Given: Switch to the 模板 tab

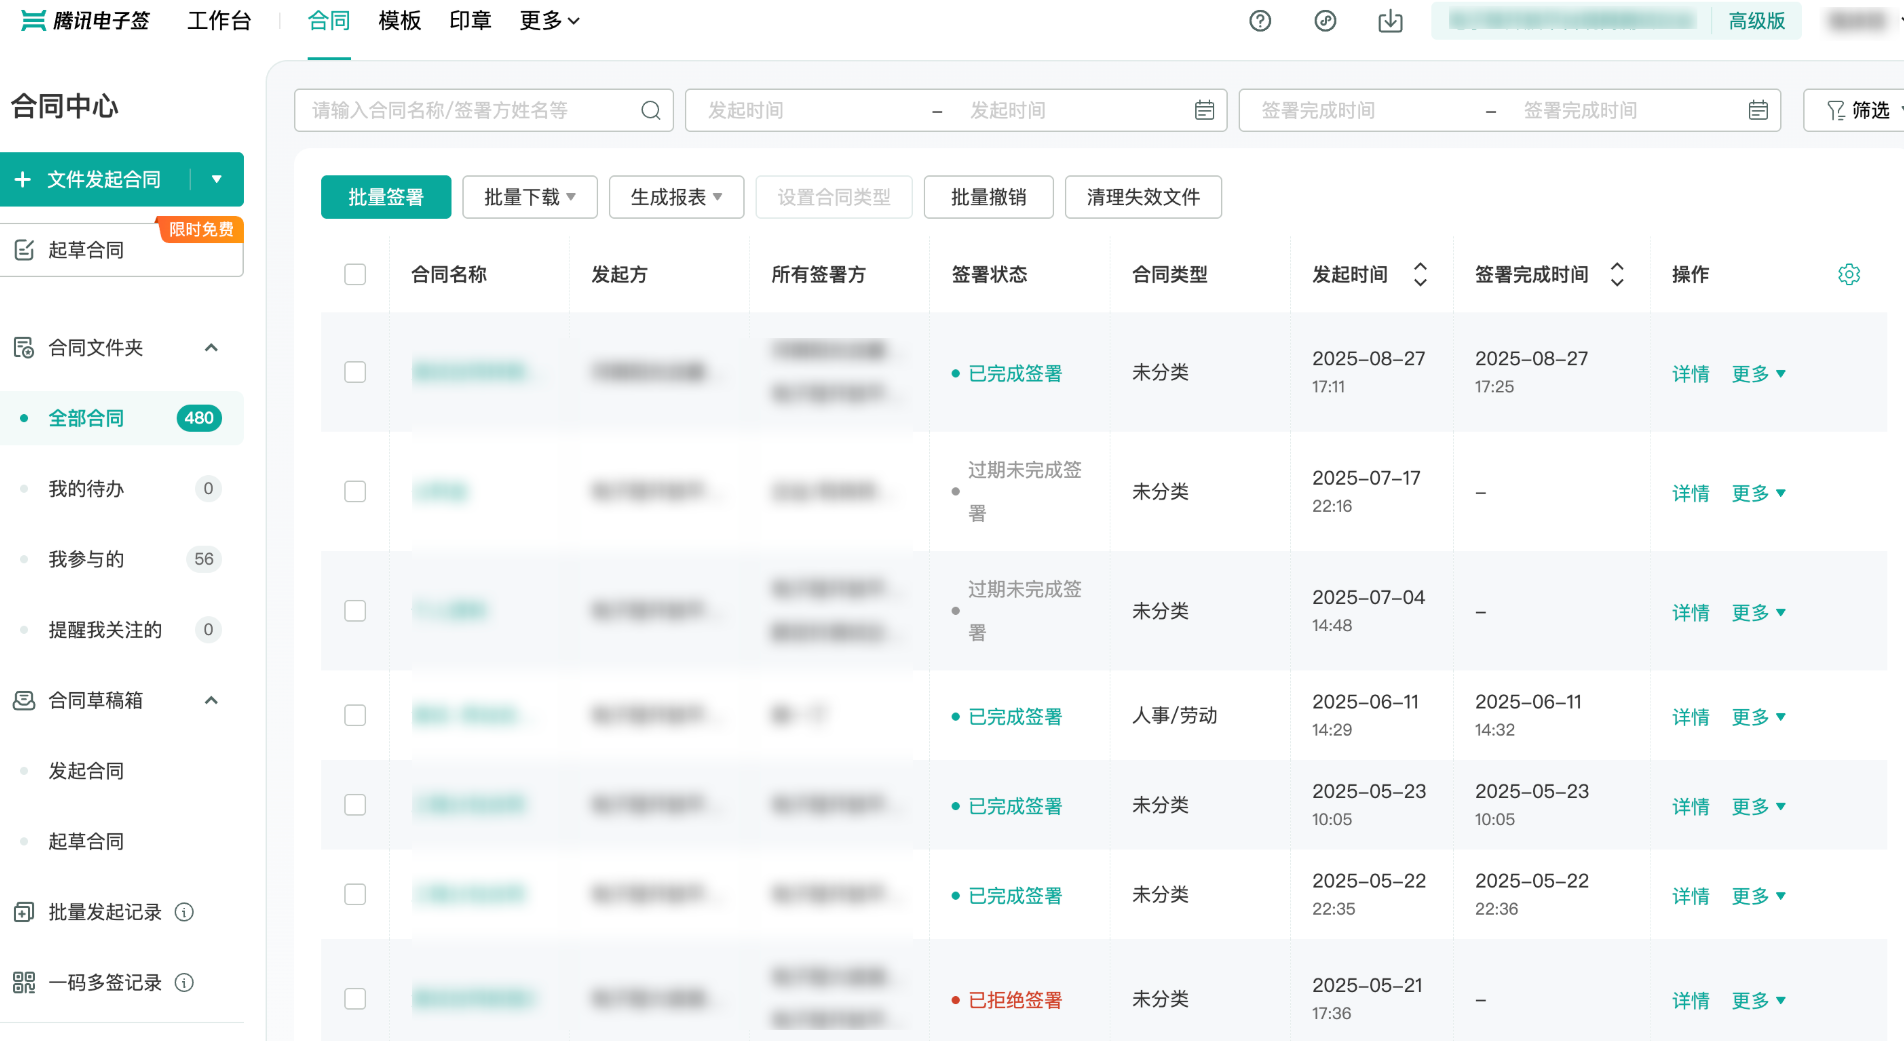Looking at the screenshot, I should [399, 21].
